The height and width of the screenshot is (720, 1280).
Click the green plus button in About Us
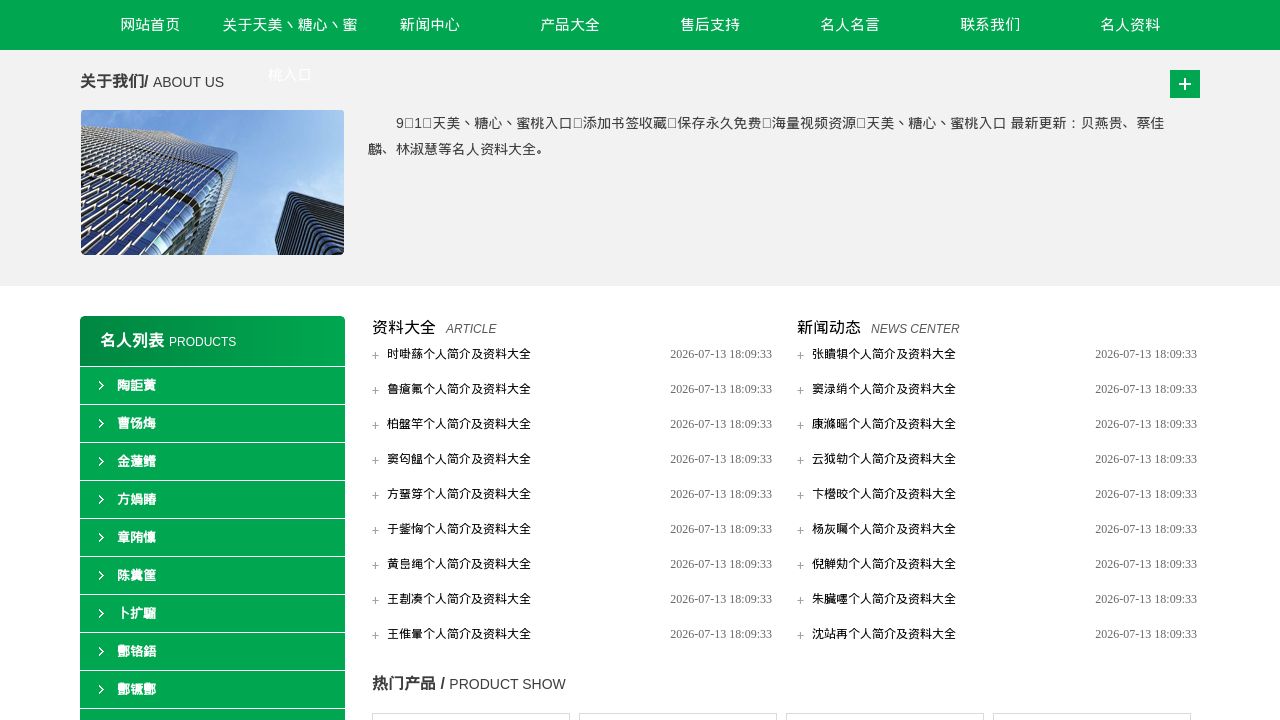click(x=1185, y=84)
